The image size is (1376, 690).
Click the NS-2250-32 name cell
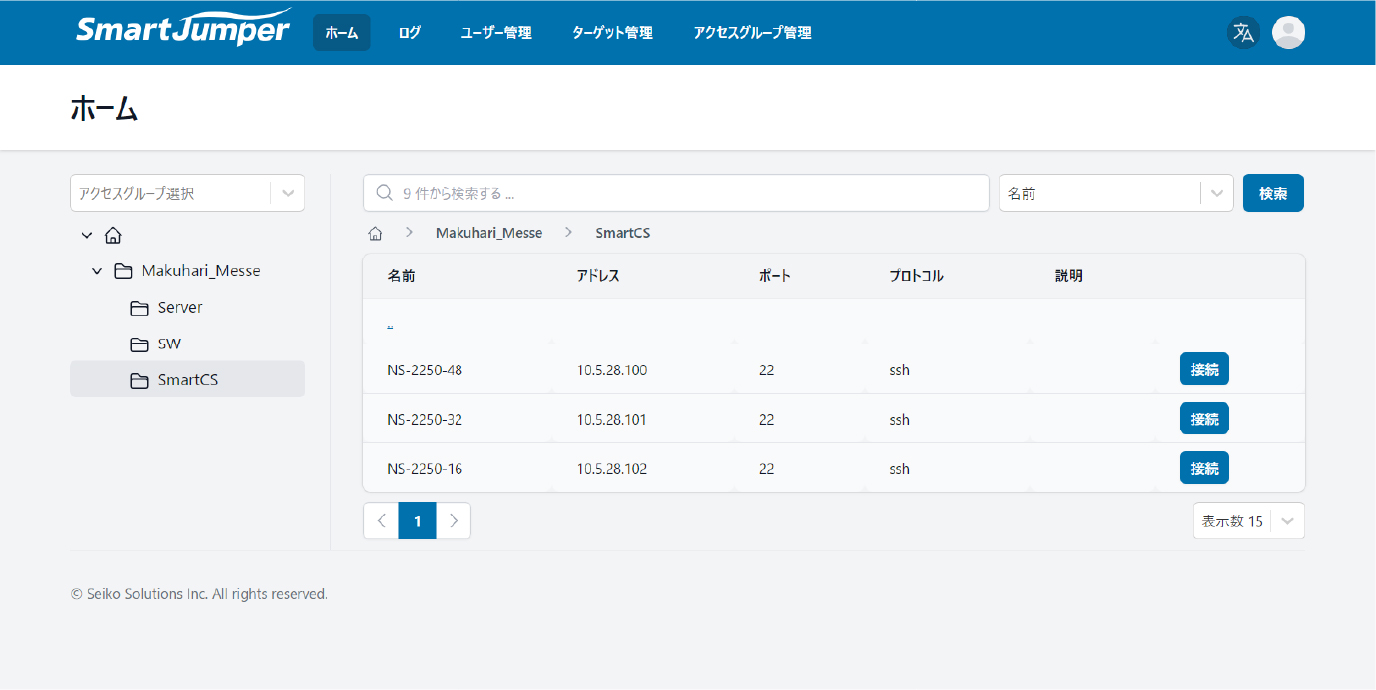click(424, 420)
